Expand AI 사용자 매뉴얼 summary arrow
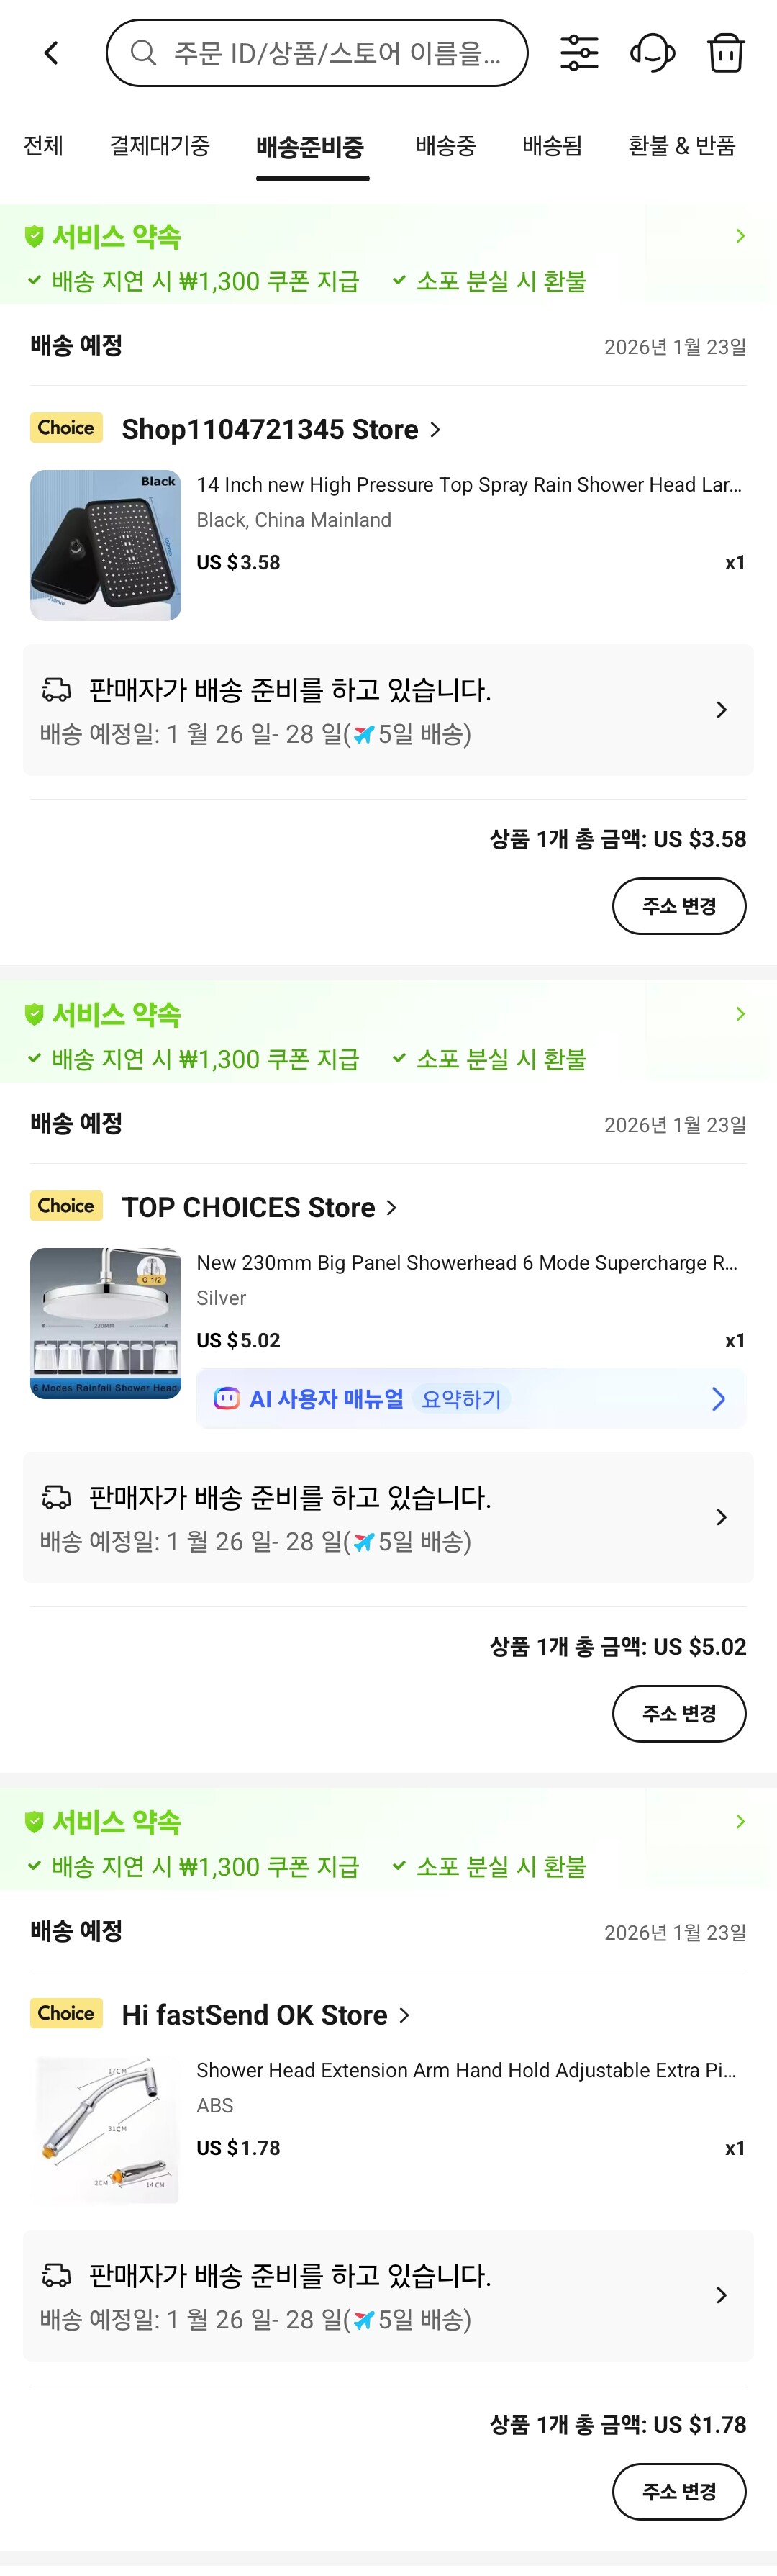Image resolution: width=777 pixels, height=2576 pixels. pos(718,1398)
